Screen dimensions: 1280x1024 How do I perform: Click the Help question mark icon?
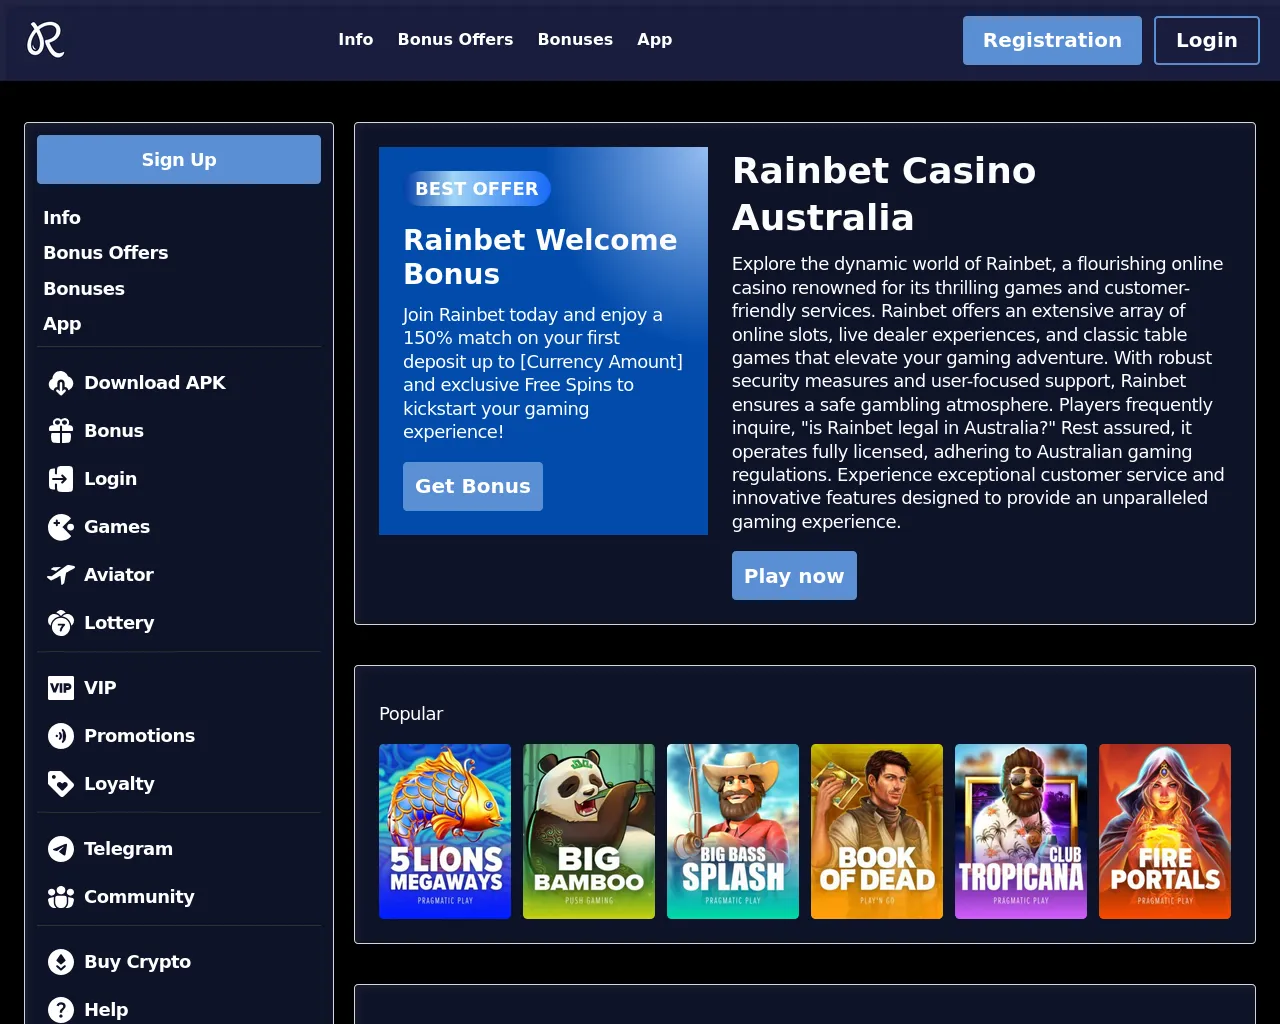tap(61, 1010)
